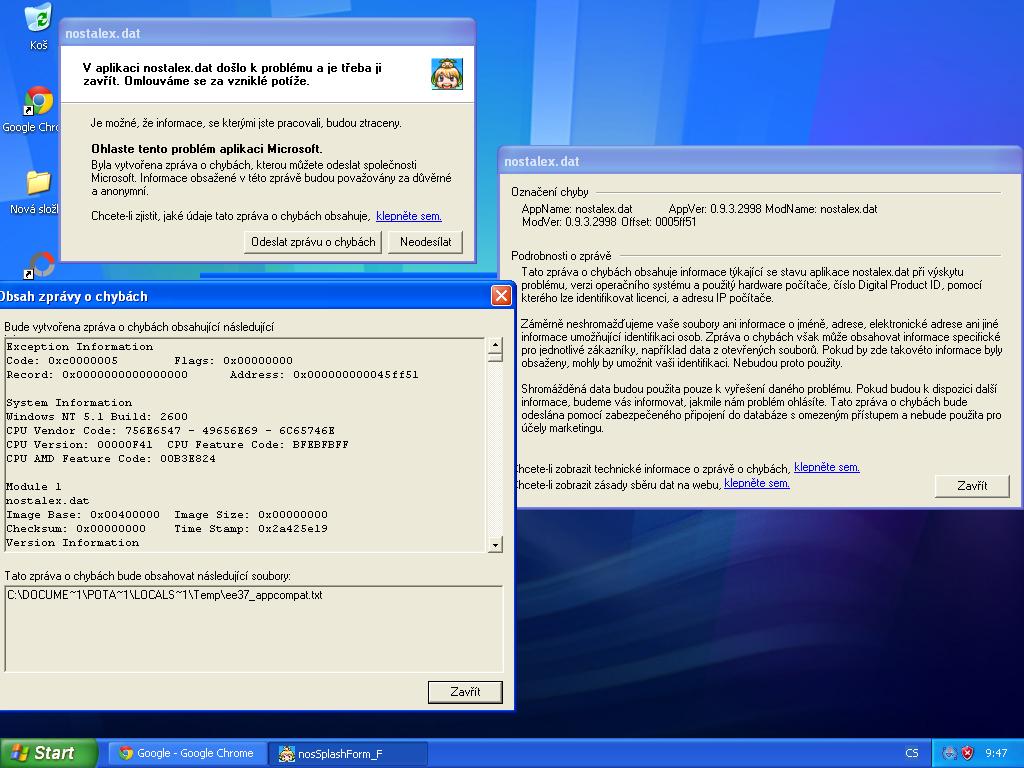Viewport: 1024px width, 768px height.
Task: Click 'Image Base: 0x00400000' text
Action: point(83,515)
